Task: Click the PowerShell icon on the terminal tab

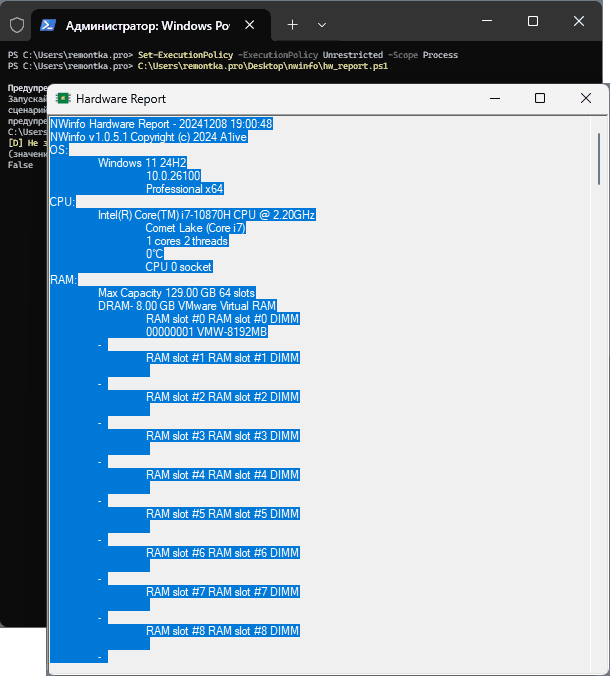Action: pyautogui.click(x=48, y=25)
